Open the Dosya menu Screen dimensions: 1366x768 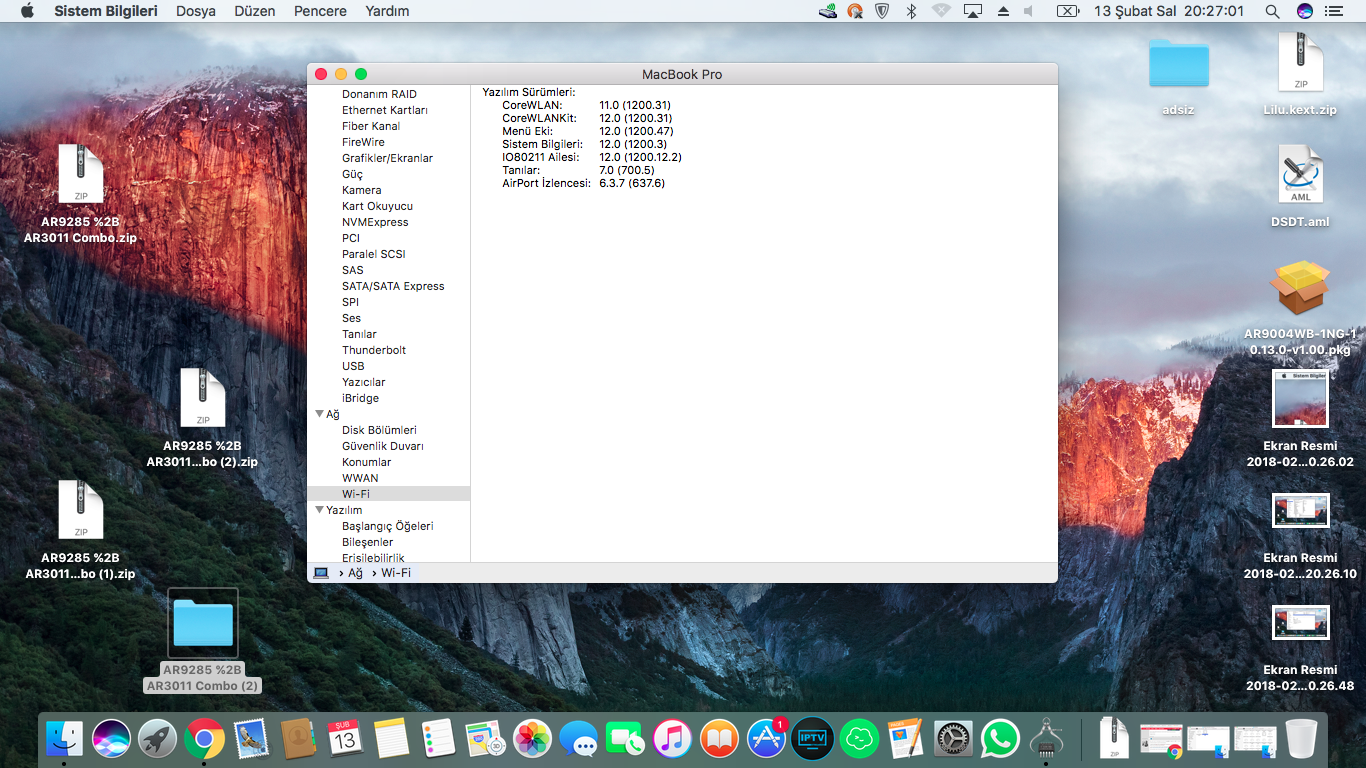(x=196, y=11)
